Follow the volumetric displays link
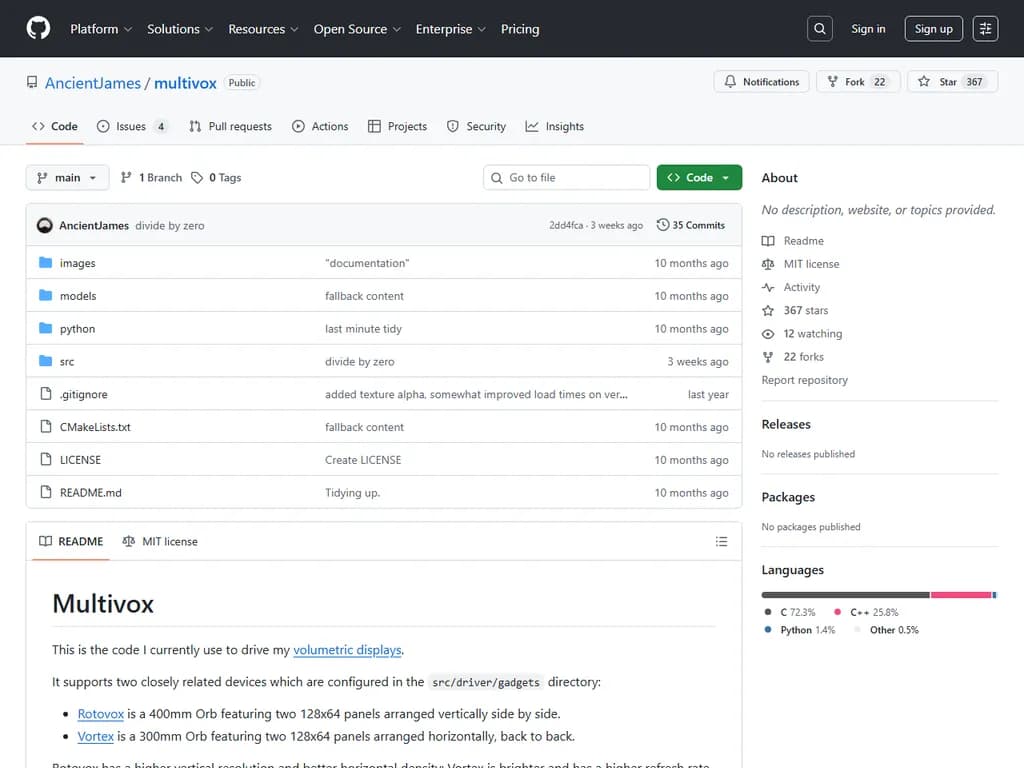The width and height of the screenshot is (1024, 768). pyautogui.click(x=347, y=650)
